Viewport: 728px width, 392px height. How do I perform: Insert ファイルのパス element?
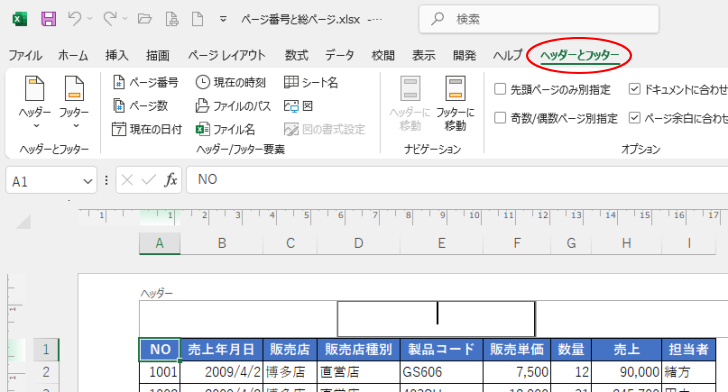pyautogui.click(x=233, y=106)
